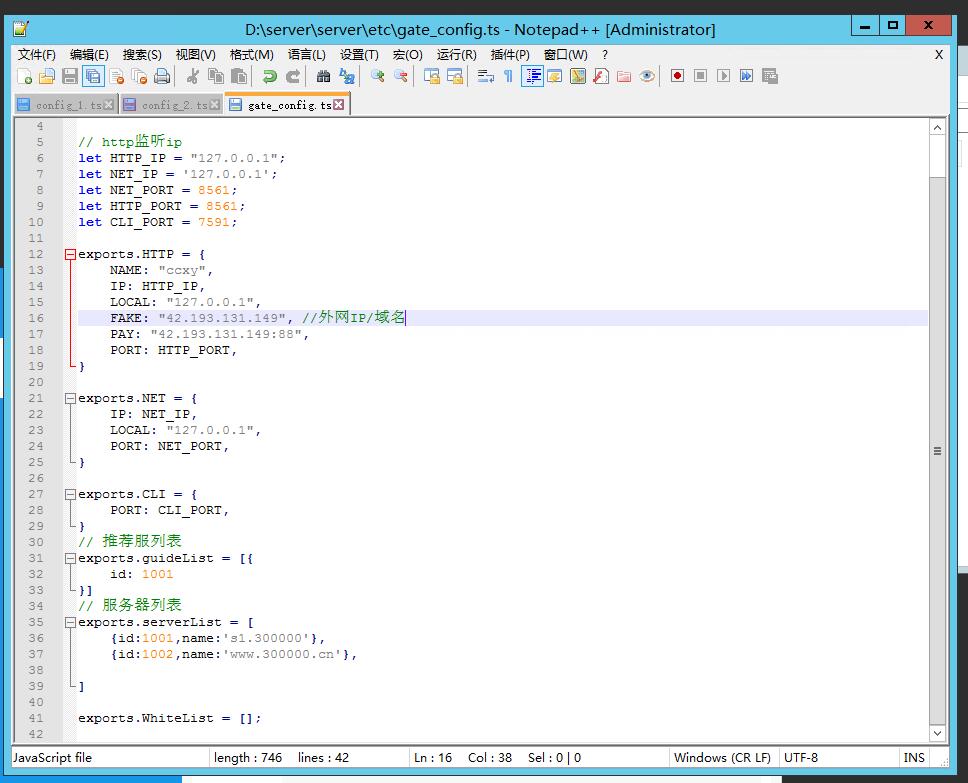Image resolution: width=968 pixels, height=783 pixels.
Task: Click the New file toolbar icon
Action: pyautogui.click(x=25, y=76)
